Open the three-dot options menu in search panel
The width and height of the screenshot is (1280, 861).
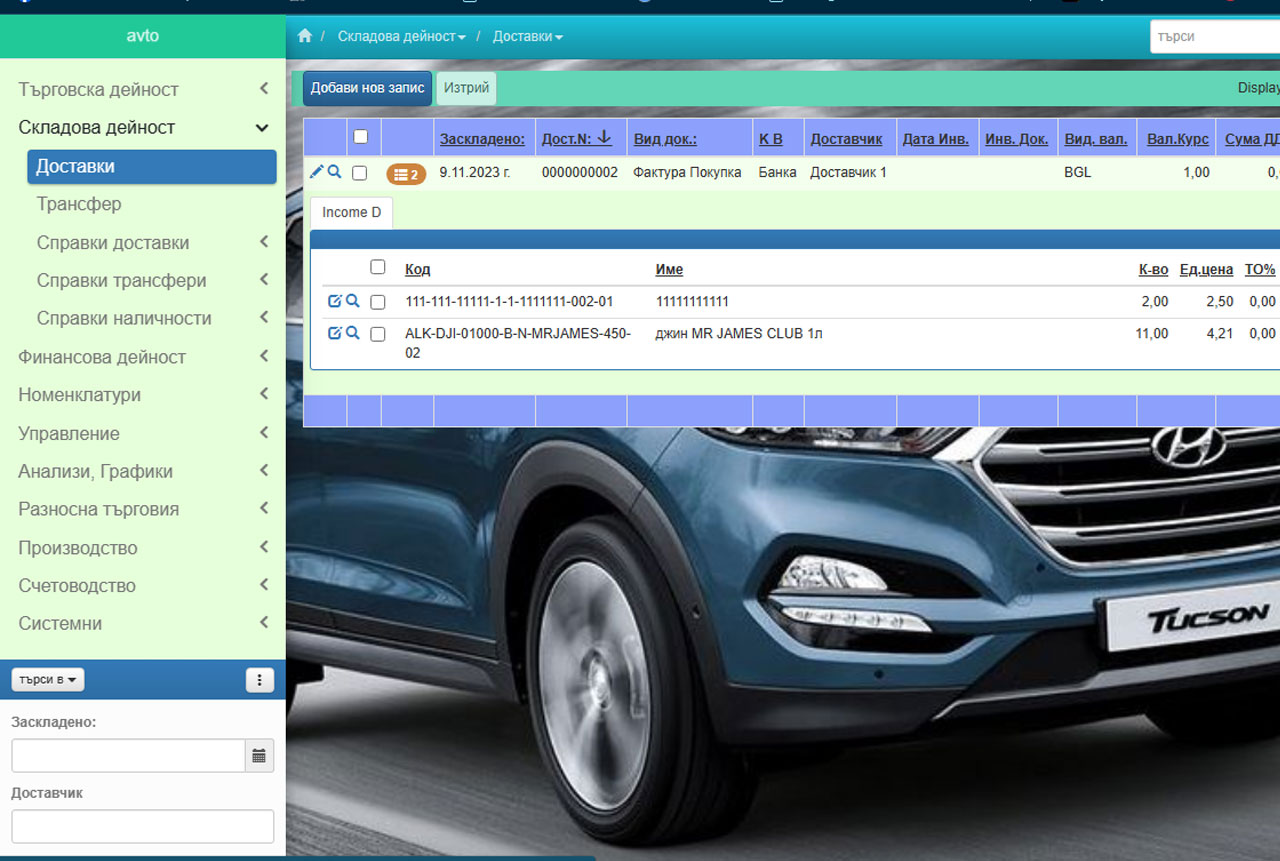point(259,680)
